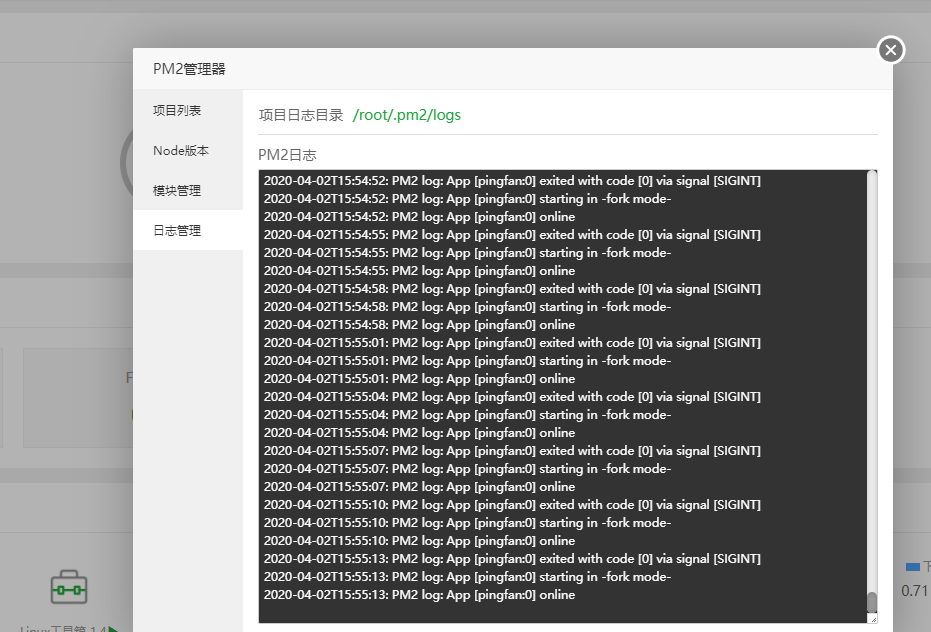Screen dimensions: 931x632
Task: Select the 日志管理 tab
Action: click(x=188, y=230)
